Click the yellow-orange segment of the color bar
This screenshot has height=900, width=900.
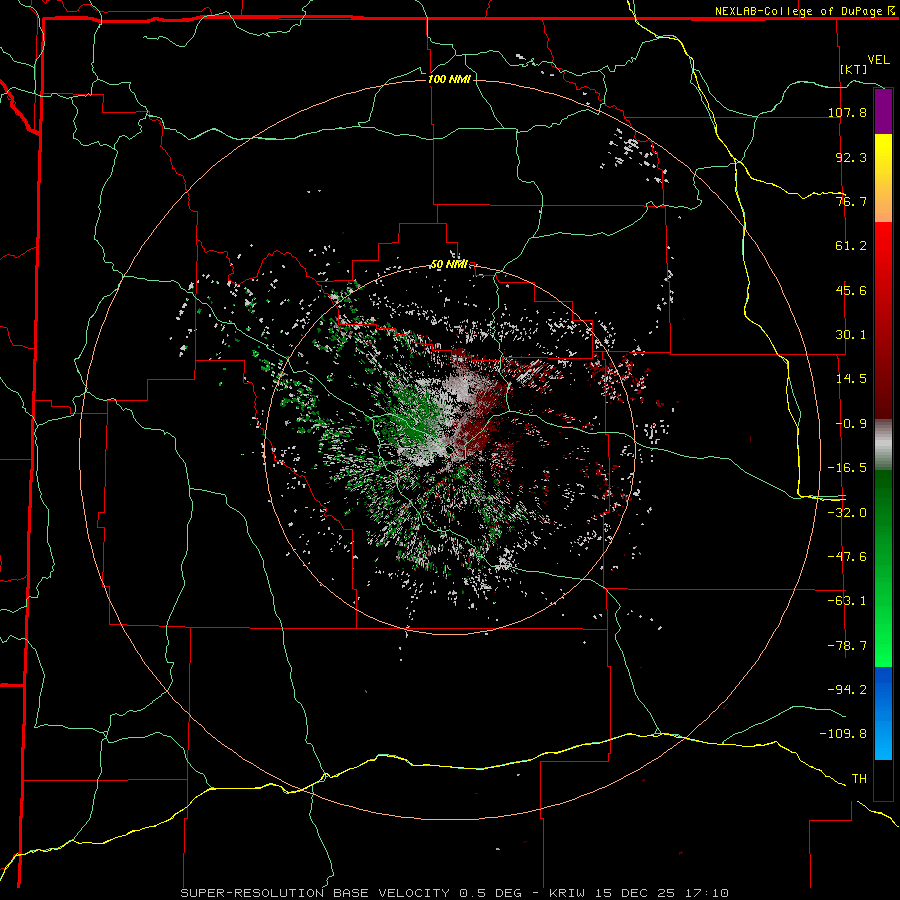883,178
